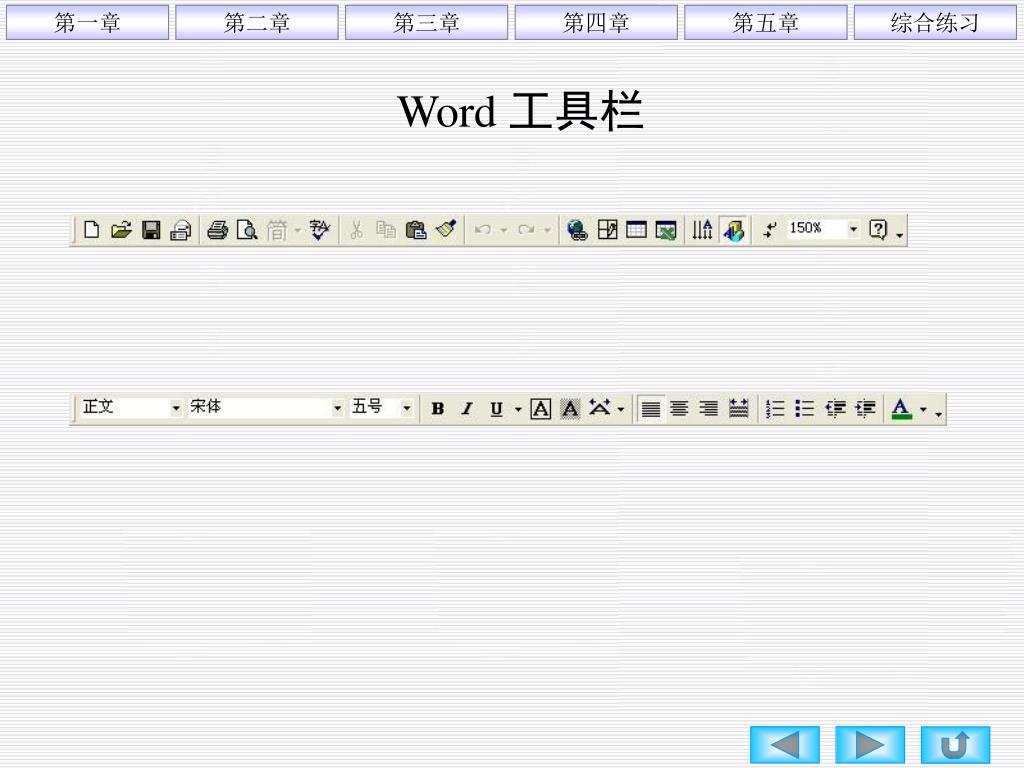1024x768 pixels.
Task: Expand the formatting toolbar more-buttons arrow
Action: (938, 413)
